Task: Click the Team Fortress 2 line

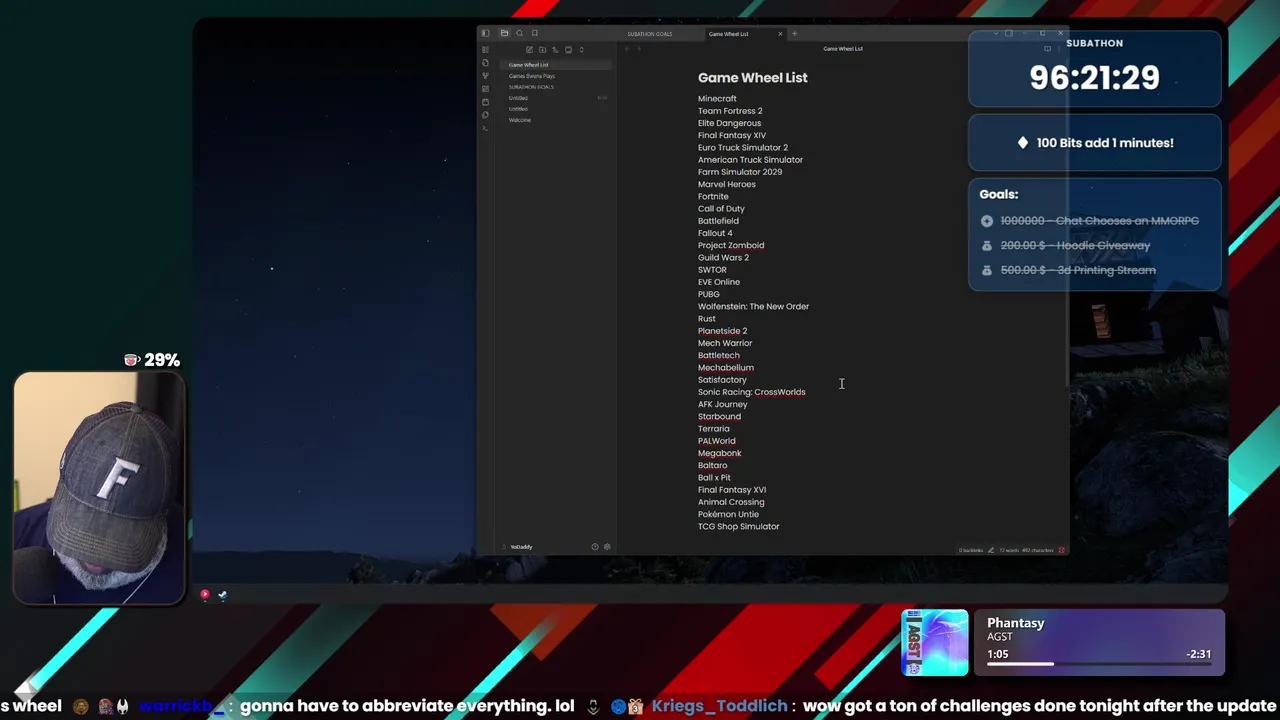Action: point(730,111)
